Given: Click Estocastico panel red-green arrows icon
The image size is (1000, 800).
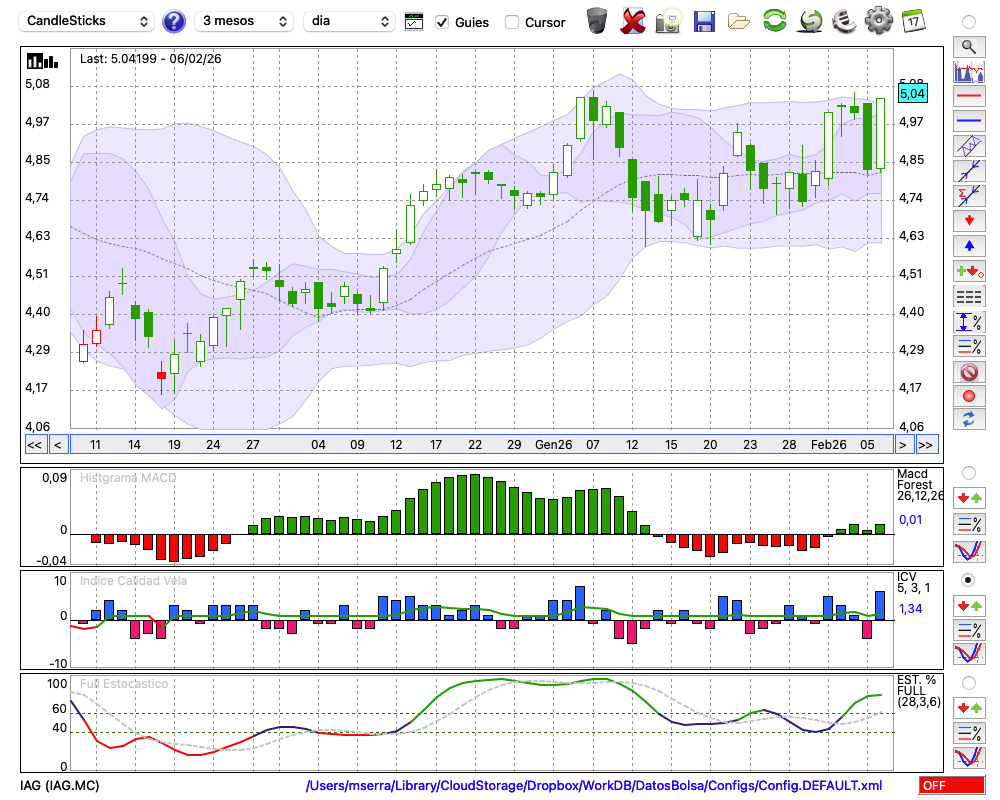Looking at the screenshot, I should (x=969, y=707).
